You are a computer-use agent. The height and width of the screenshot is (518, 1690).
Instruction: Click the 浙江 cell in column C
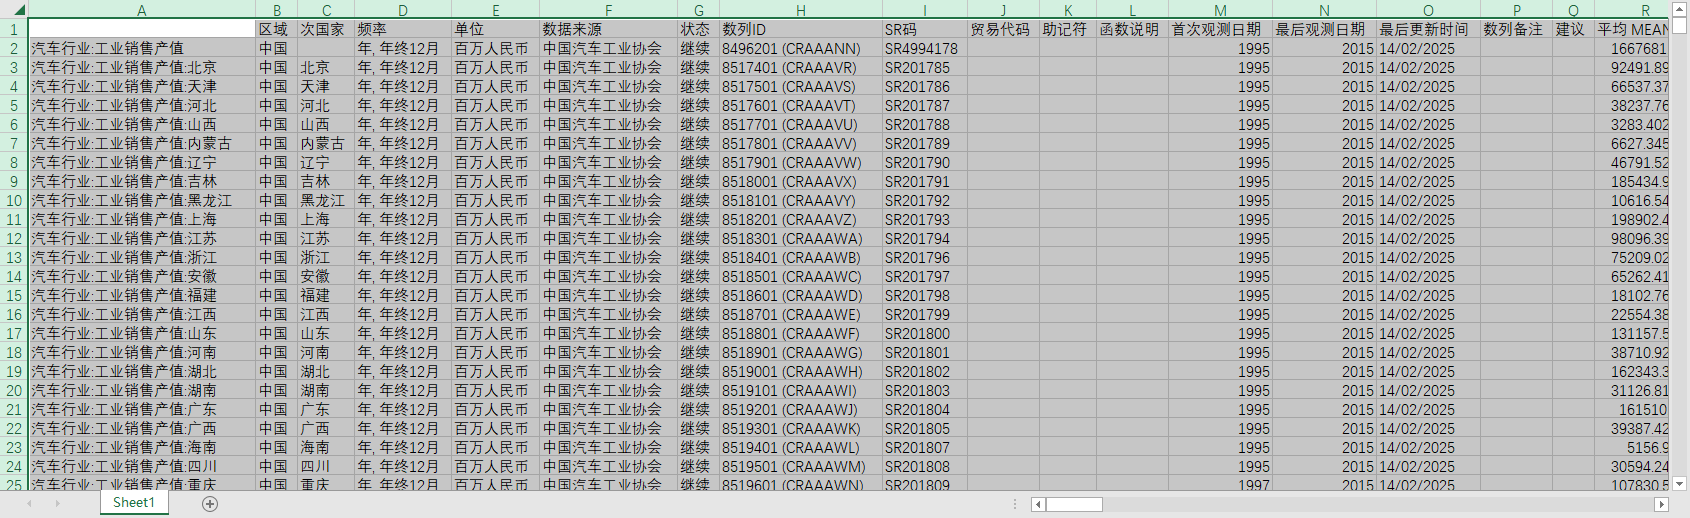326,257
